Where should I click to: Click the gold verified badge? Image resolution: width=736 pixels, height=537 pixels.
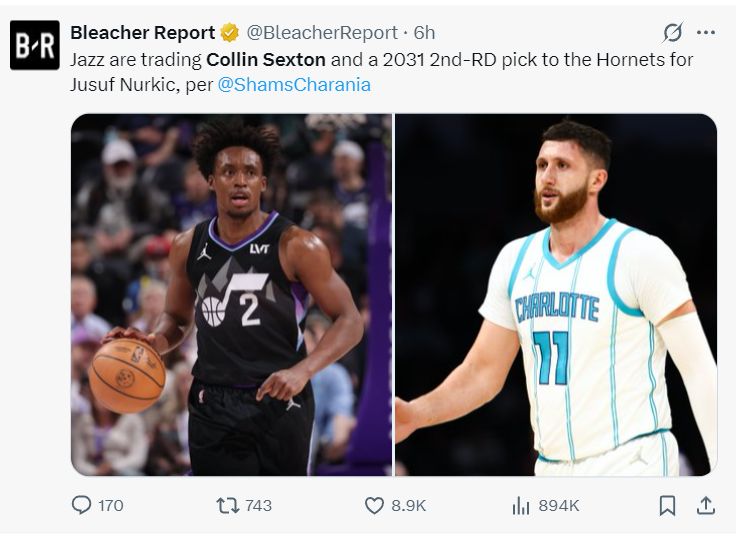tap(229, 33)
